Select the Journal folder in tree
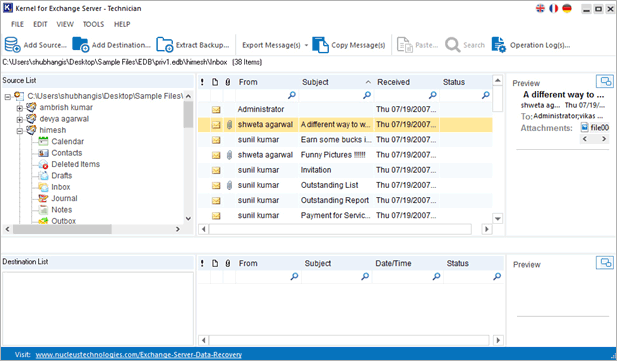This screenshot has height=361, width=617. pos(64,198)
